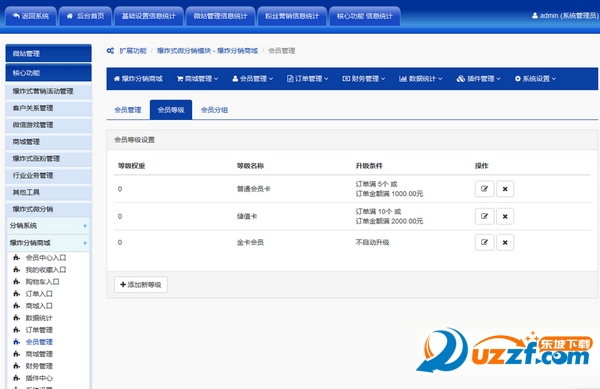600x389 pixels.
Task: Open 购物车入口 in sidebar tree
Action: click(x=42, y=282)
